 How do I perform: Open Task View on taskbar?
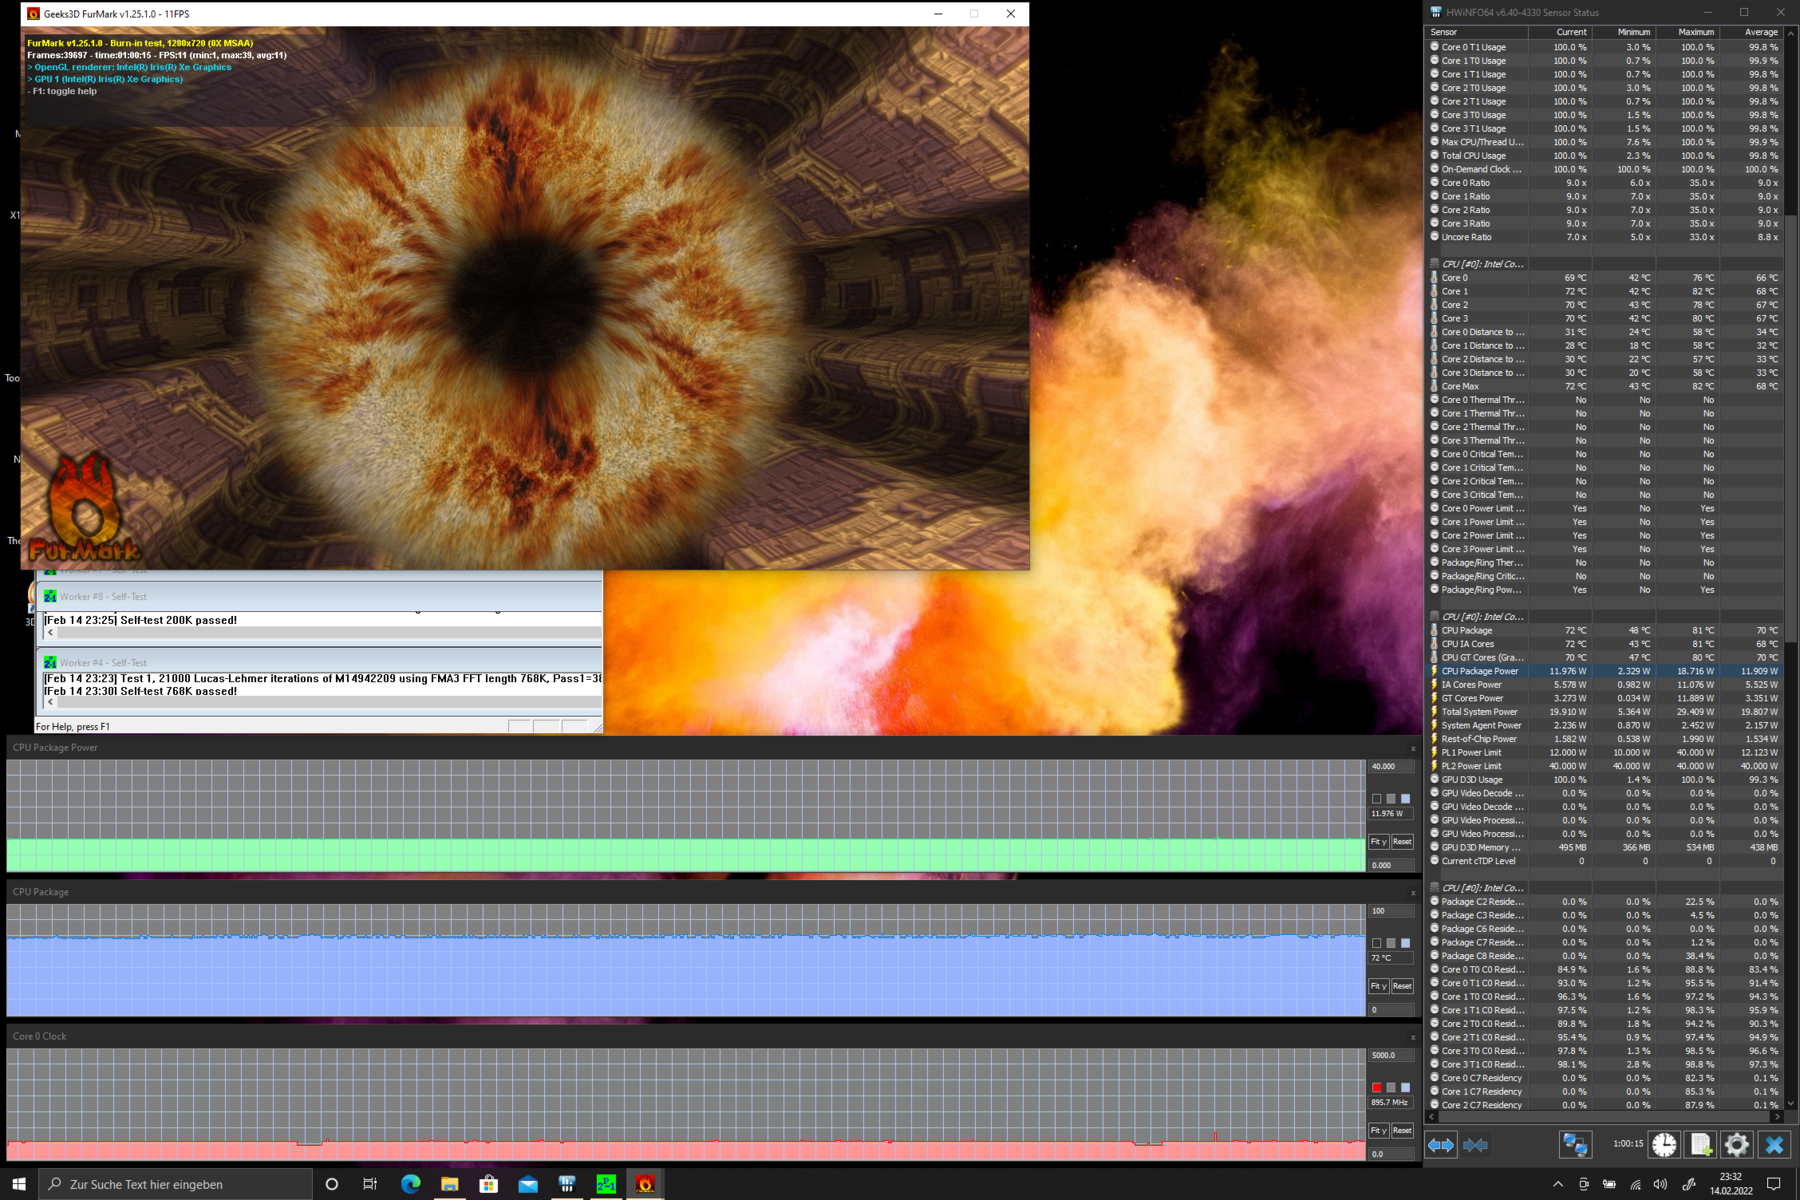370,1184
